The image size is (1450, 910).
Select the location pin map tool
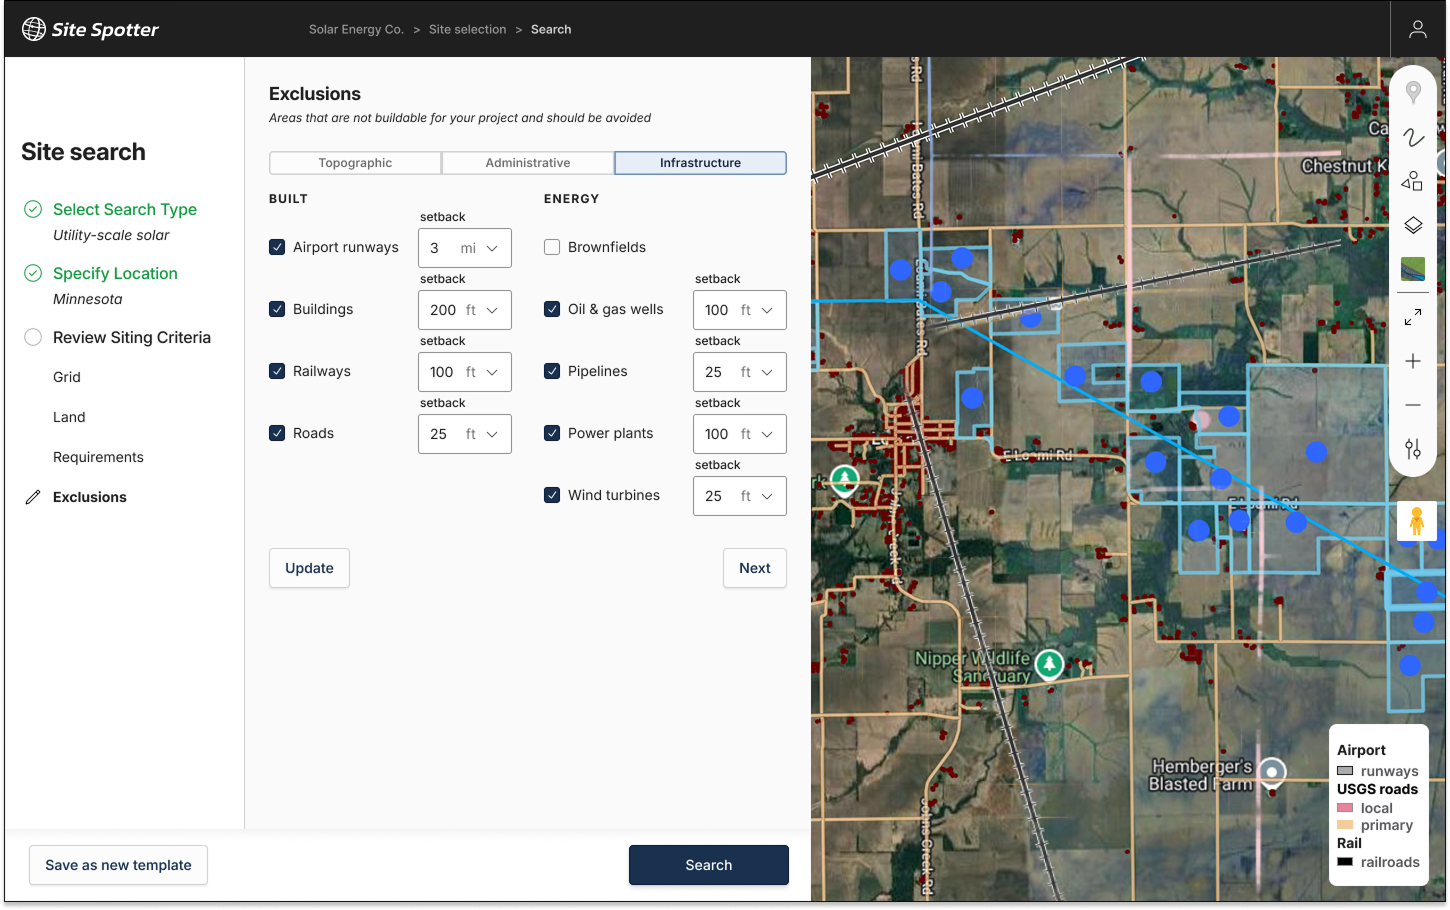1413,92
